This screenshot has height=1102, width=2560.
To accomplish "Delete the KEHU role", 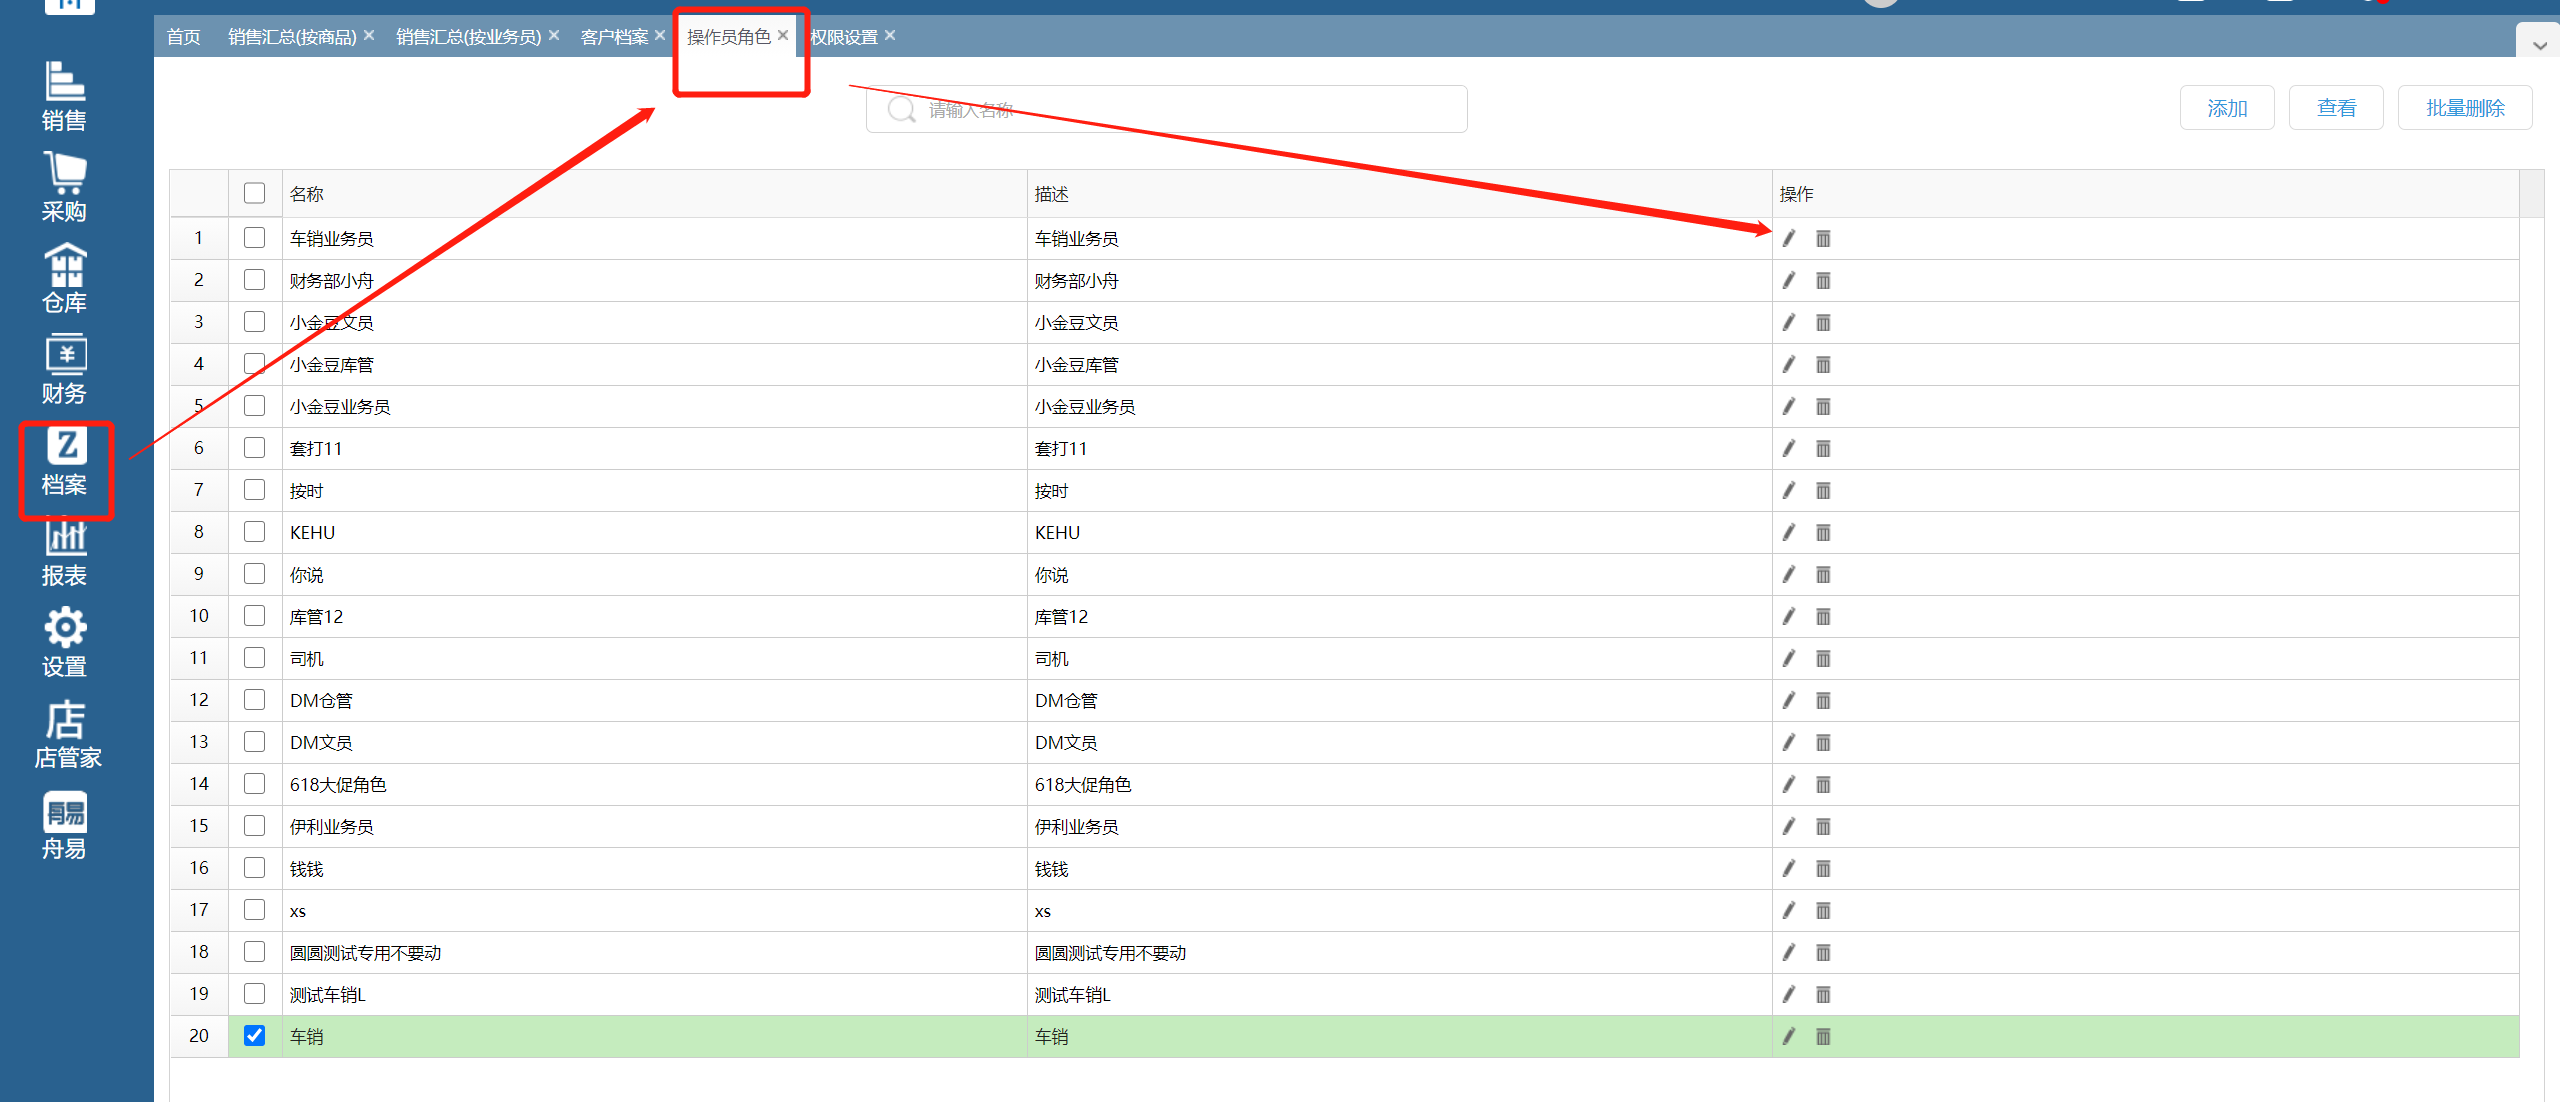I will pos(1823,532).
